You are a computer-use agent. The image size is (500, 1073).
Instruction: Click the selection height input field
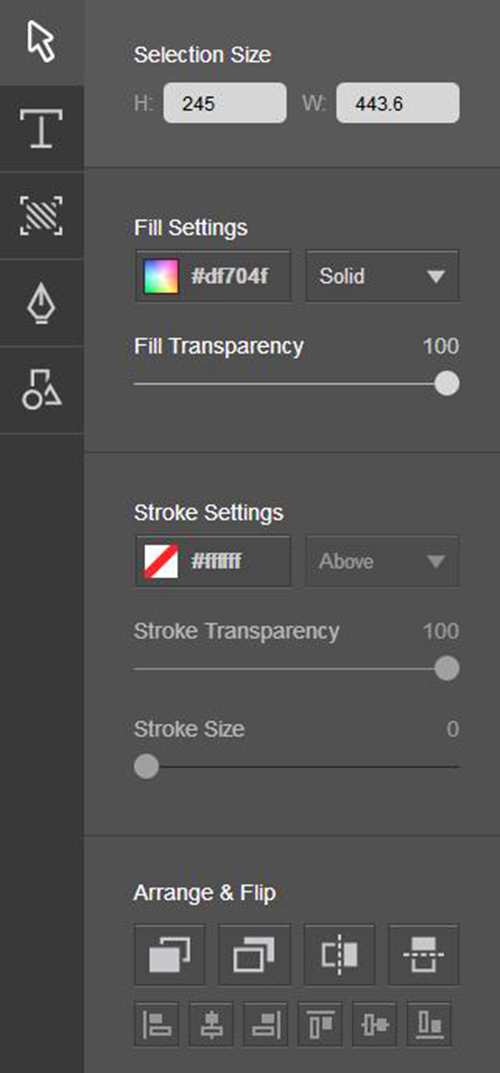tap(225, 103)
